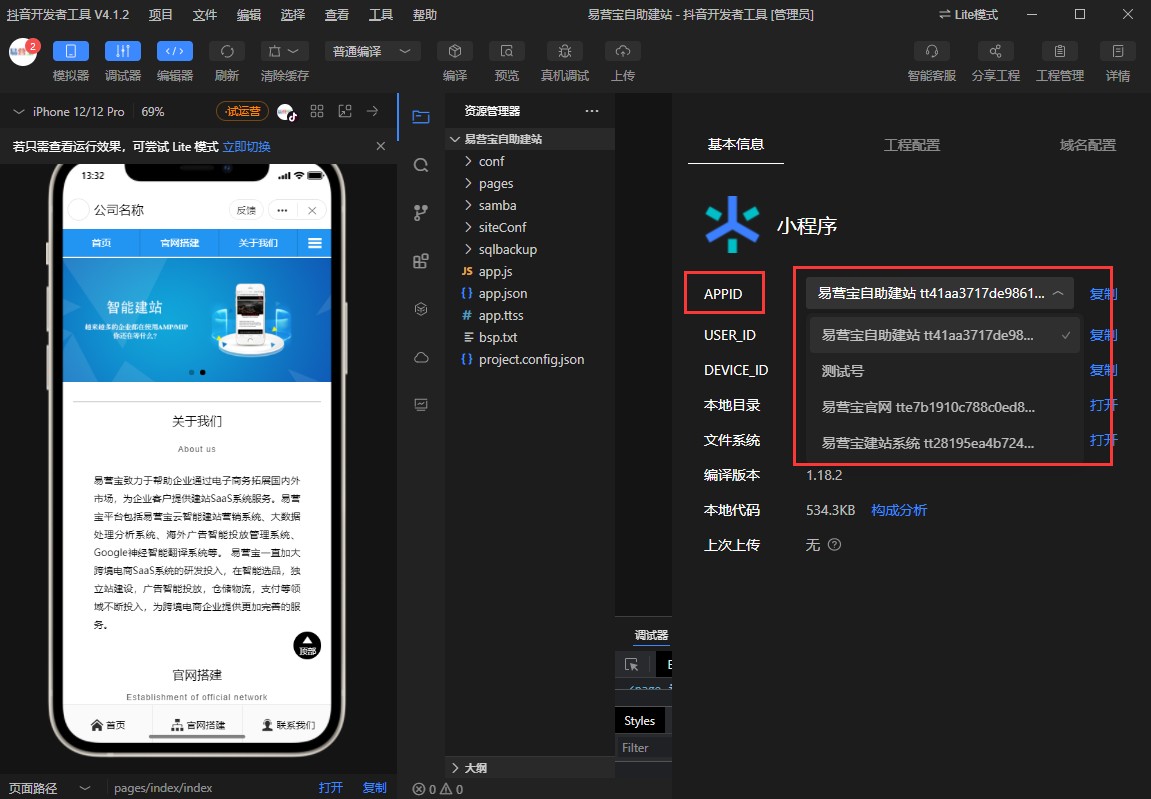The height and width of the screenshot is (799, 1151).
Task: Open the search sidebar magnifier icon
Action: click(421, 164)
